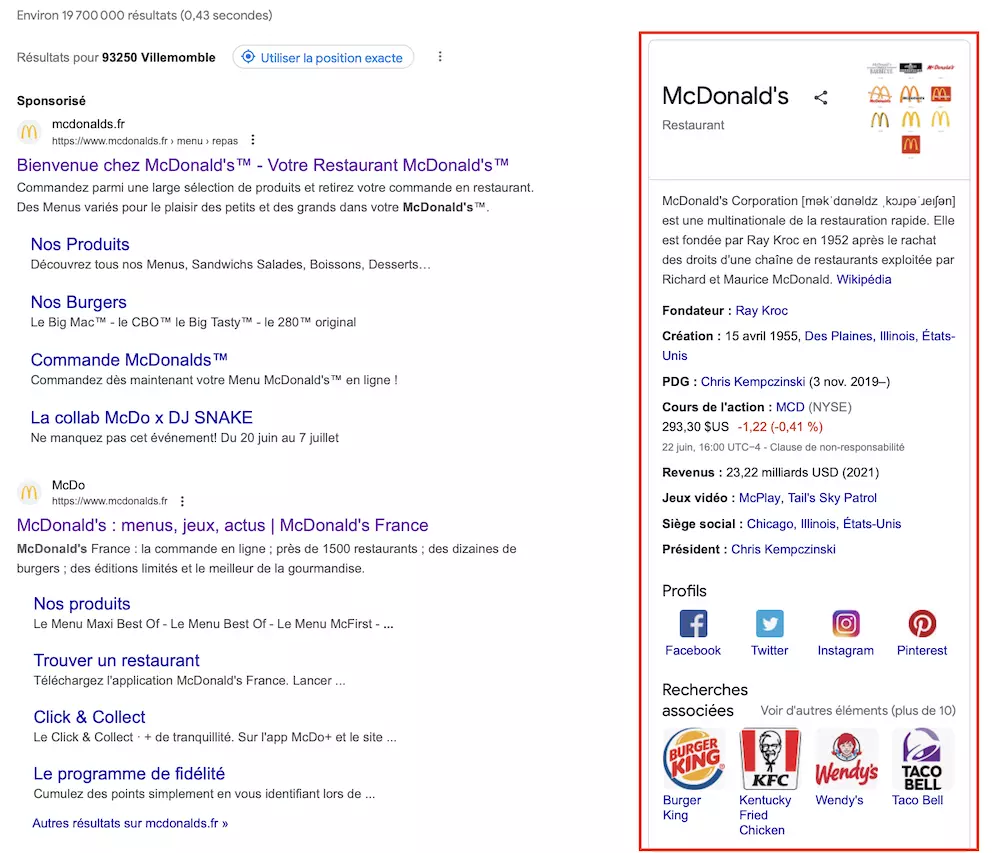Open menu beside Utiliser la position exacte

point(440,57)
